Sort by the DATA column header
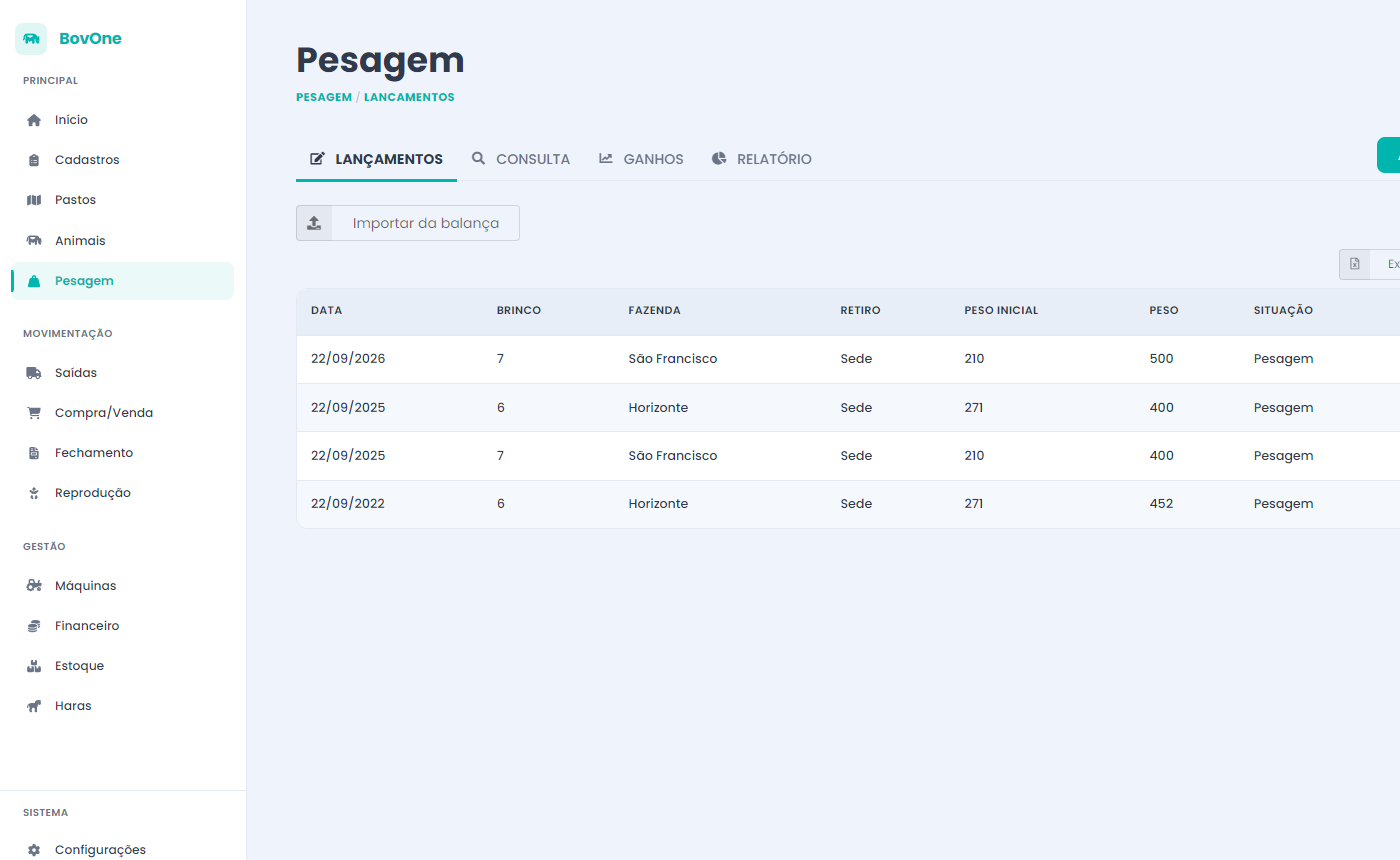The image size is (1400, 860). click(x=326, y=310)
